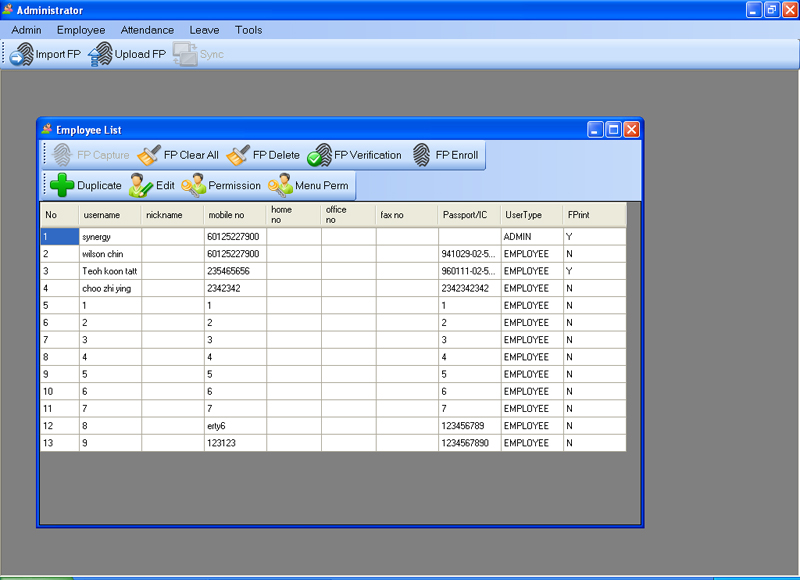Click the FP Delete brush icon

coord(238,155)
